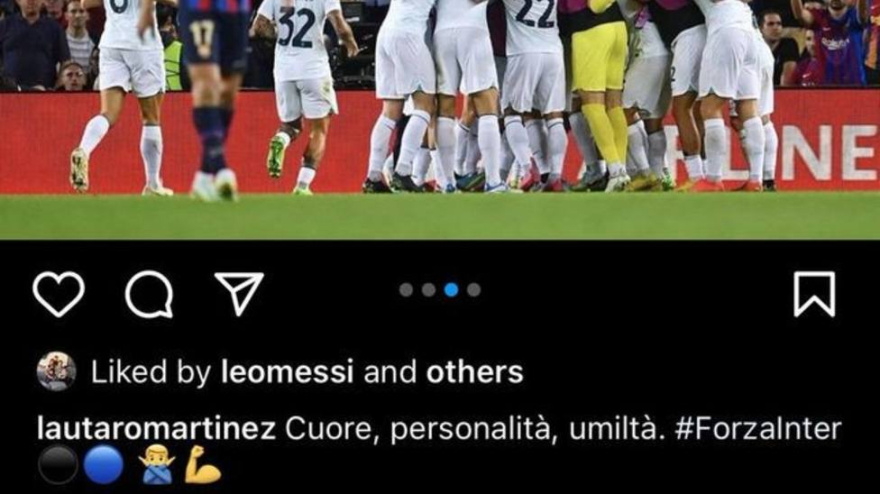
Task: Open the lautaromartinez profile from caption
Action: (x=156, y=429)
